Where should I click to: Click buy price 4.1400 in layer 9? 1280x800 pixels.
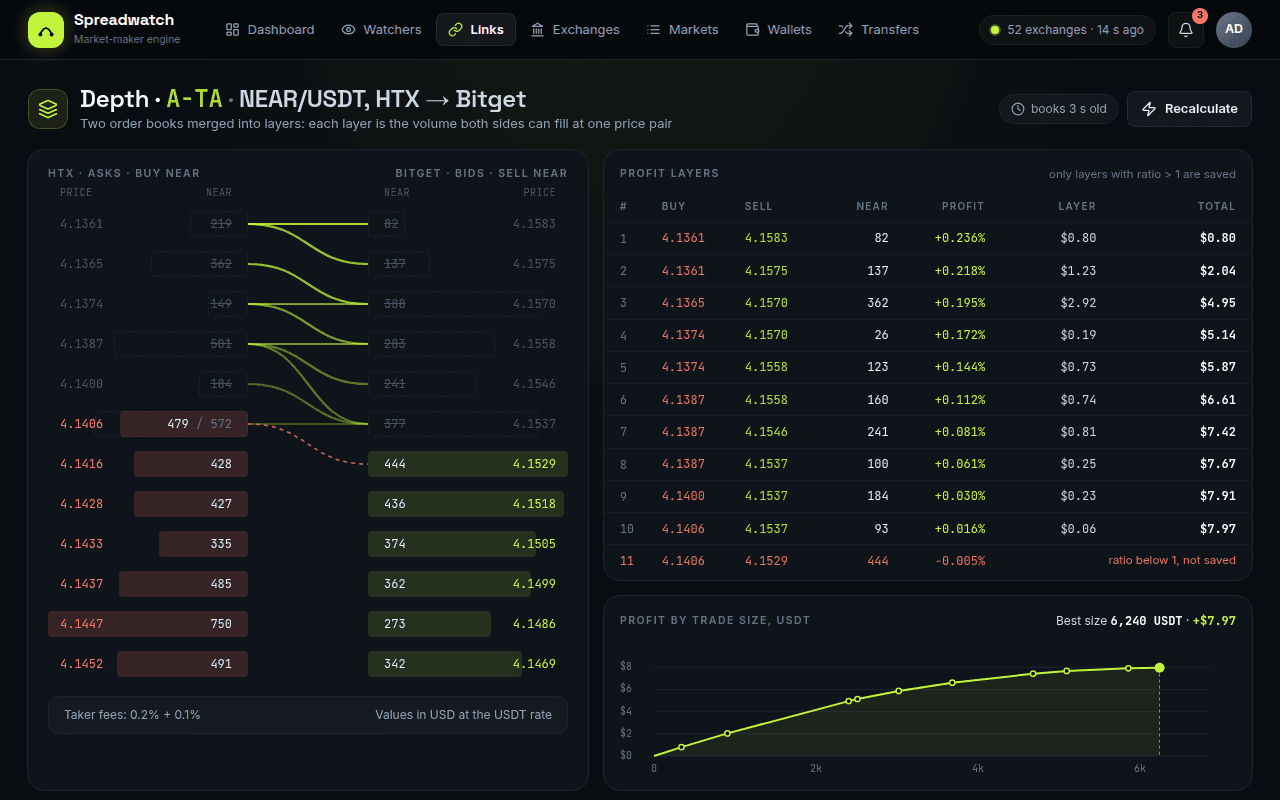(x=683, y=496)
